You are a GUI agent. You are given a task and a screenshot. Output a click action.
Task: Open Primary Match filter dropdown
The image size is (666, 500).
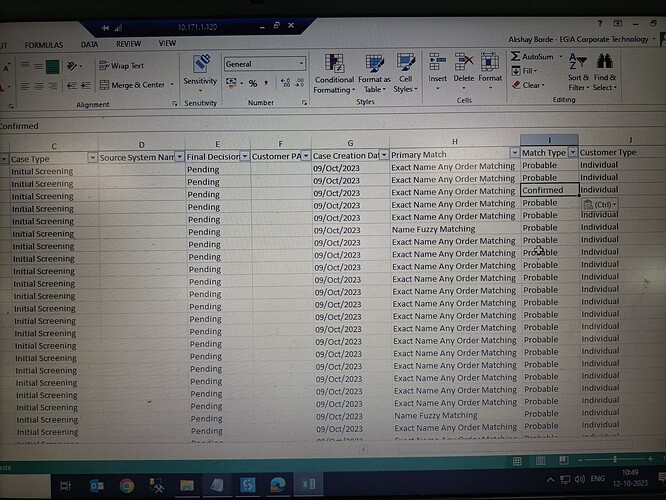pyautogui.click(x=514, y=153)
